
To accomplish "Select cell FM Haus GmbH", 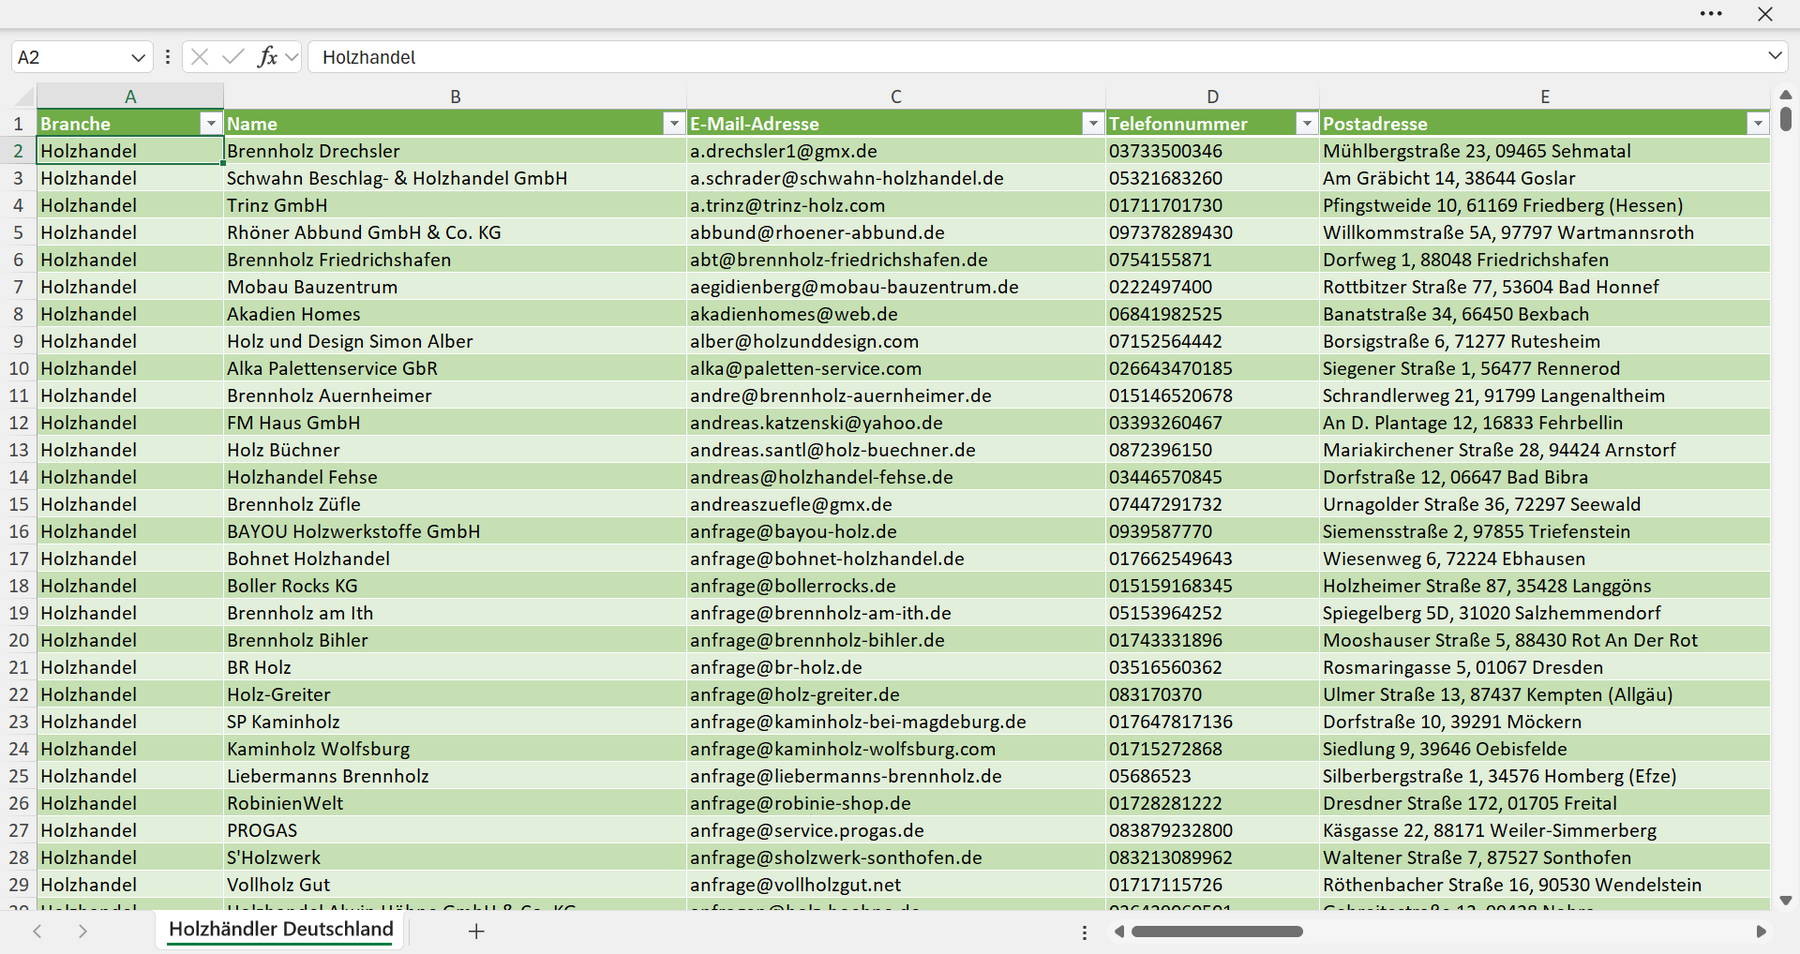I will tap(455, 422).
